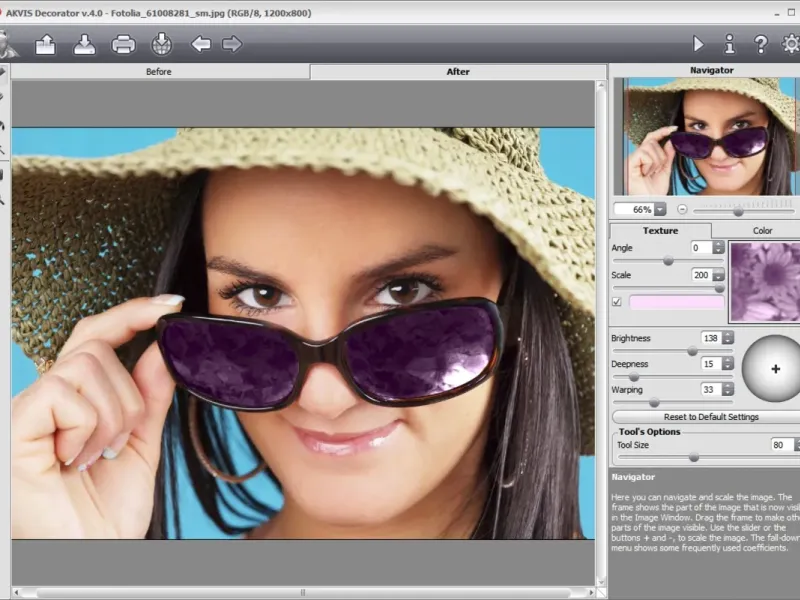Viewport: 800px width, 600px height.
Task: Switch to the Color tab
Action: 762,231
